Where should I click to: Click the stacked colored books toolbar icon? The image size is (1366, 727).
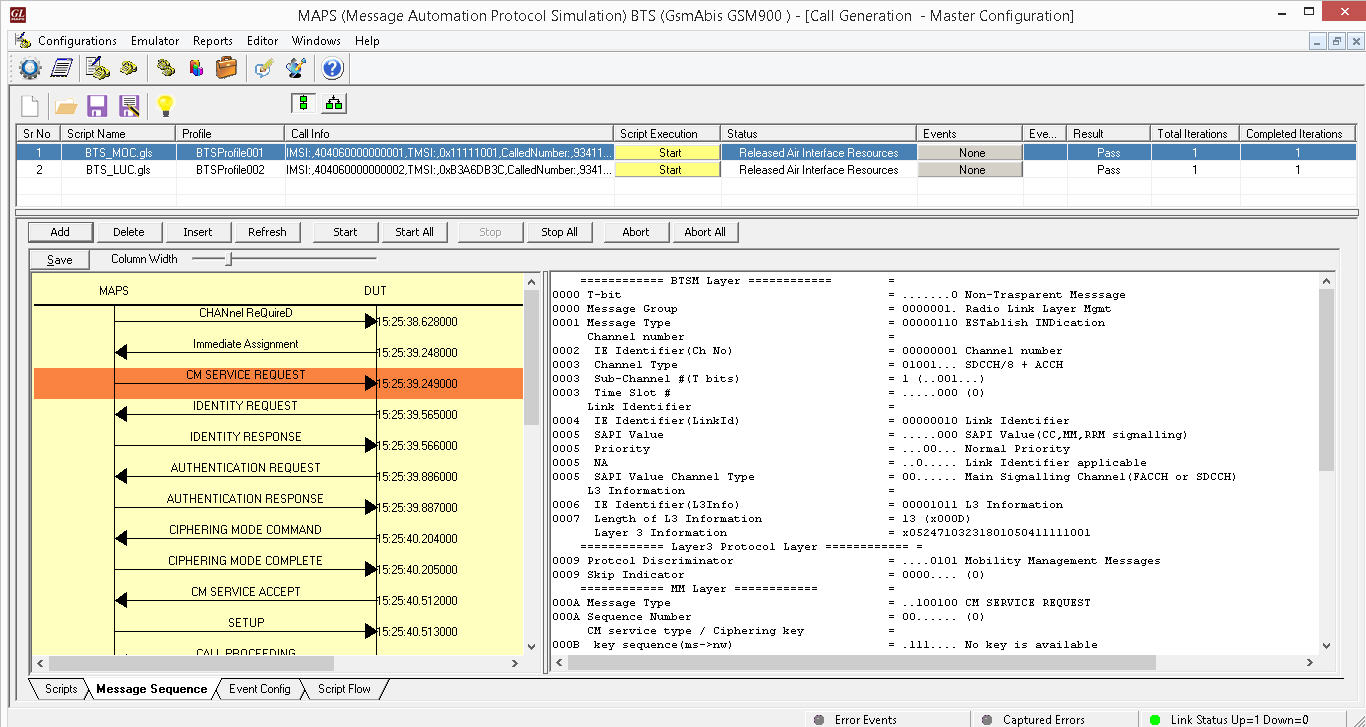[x=196, y=68]
